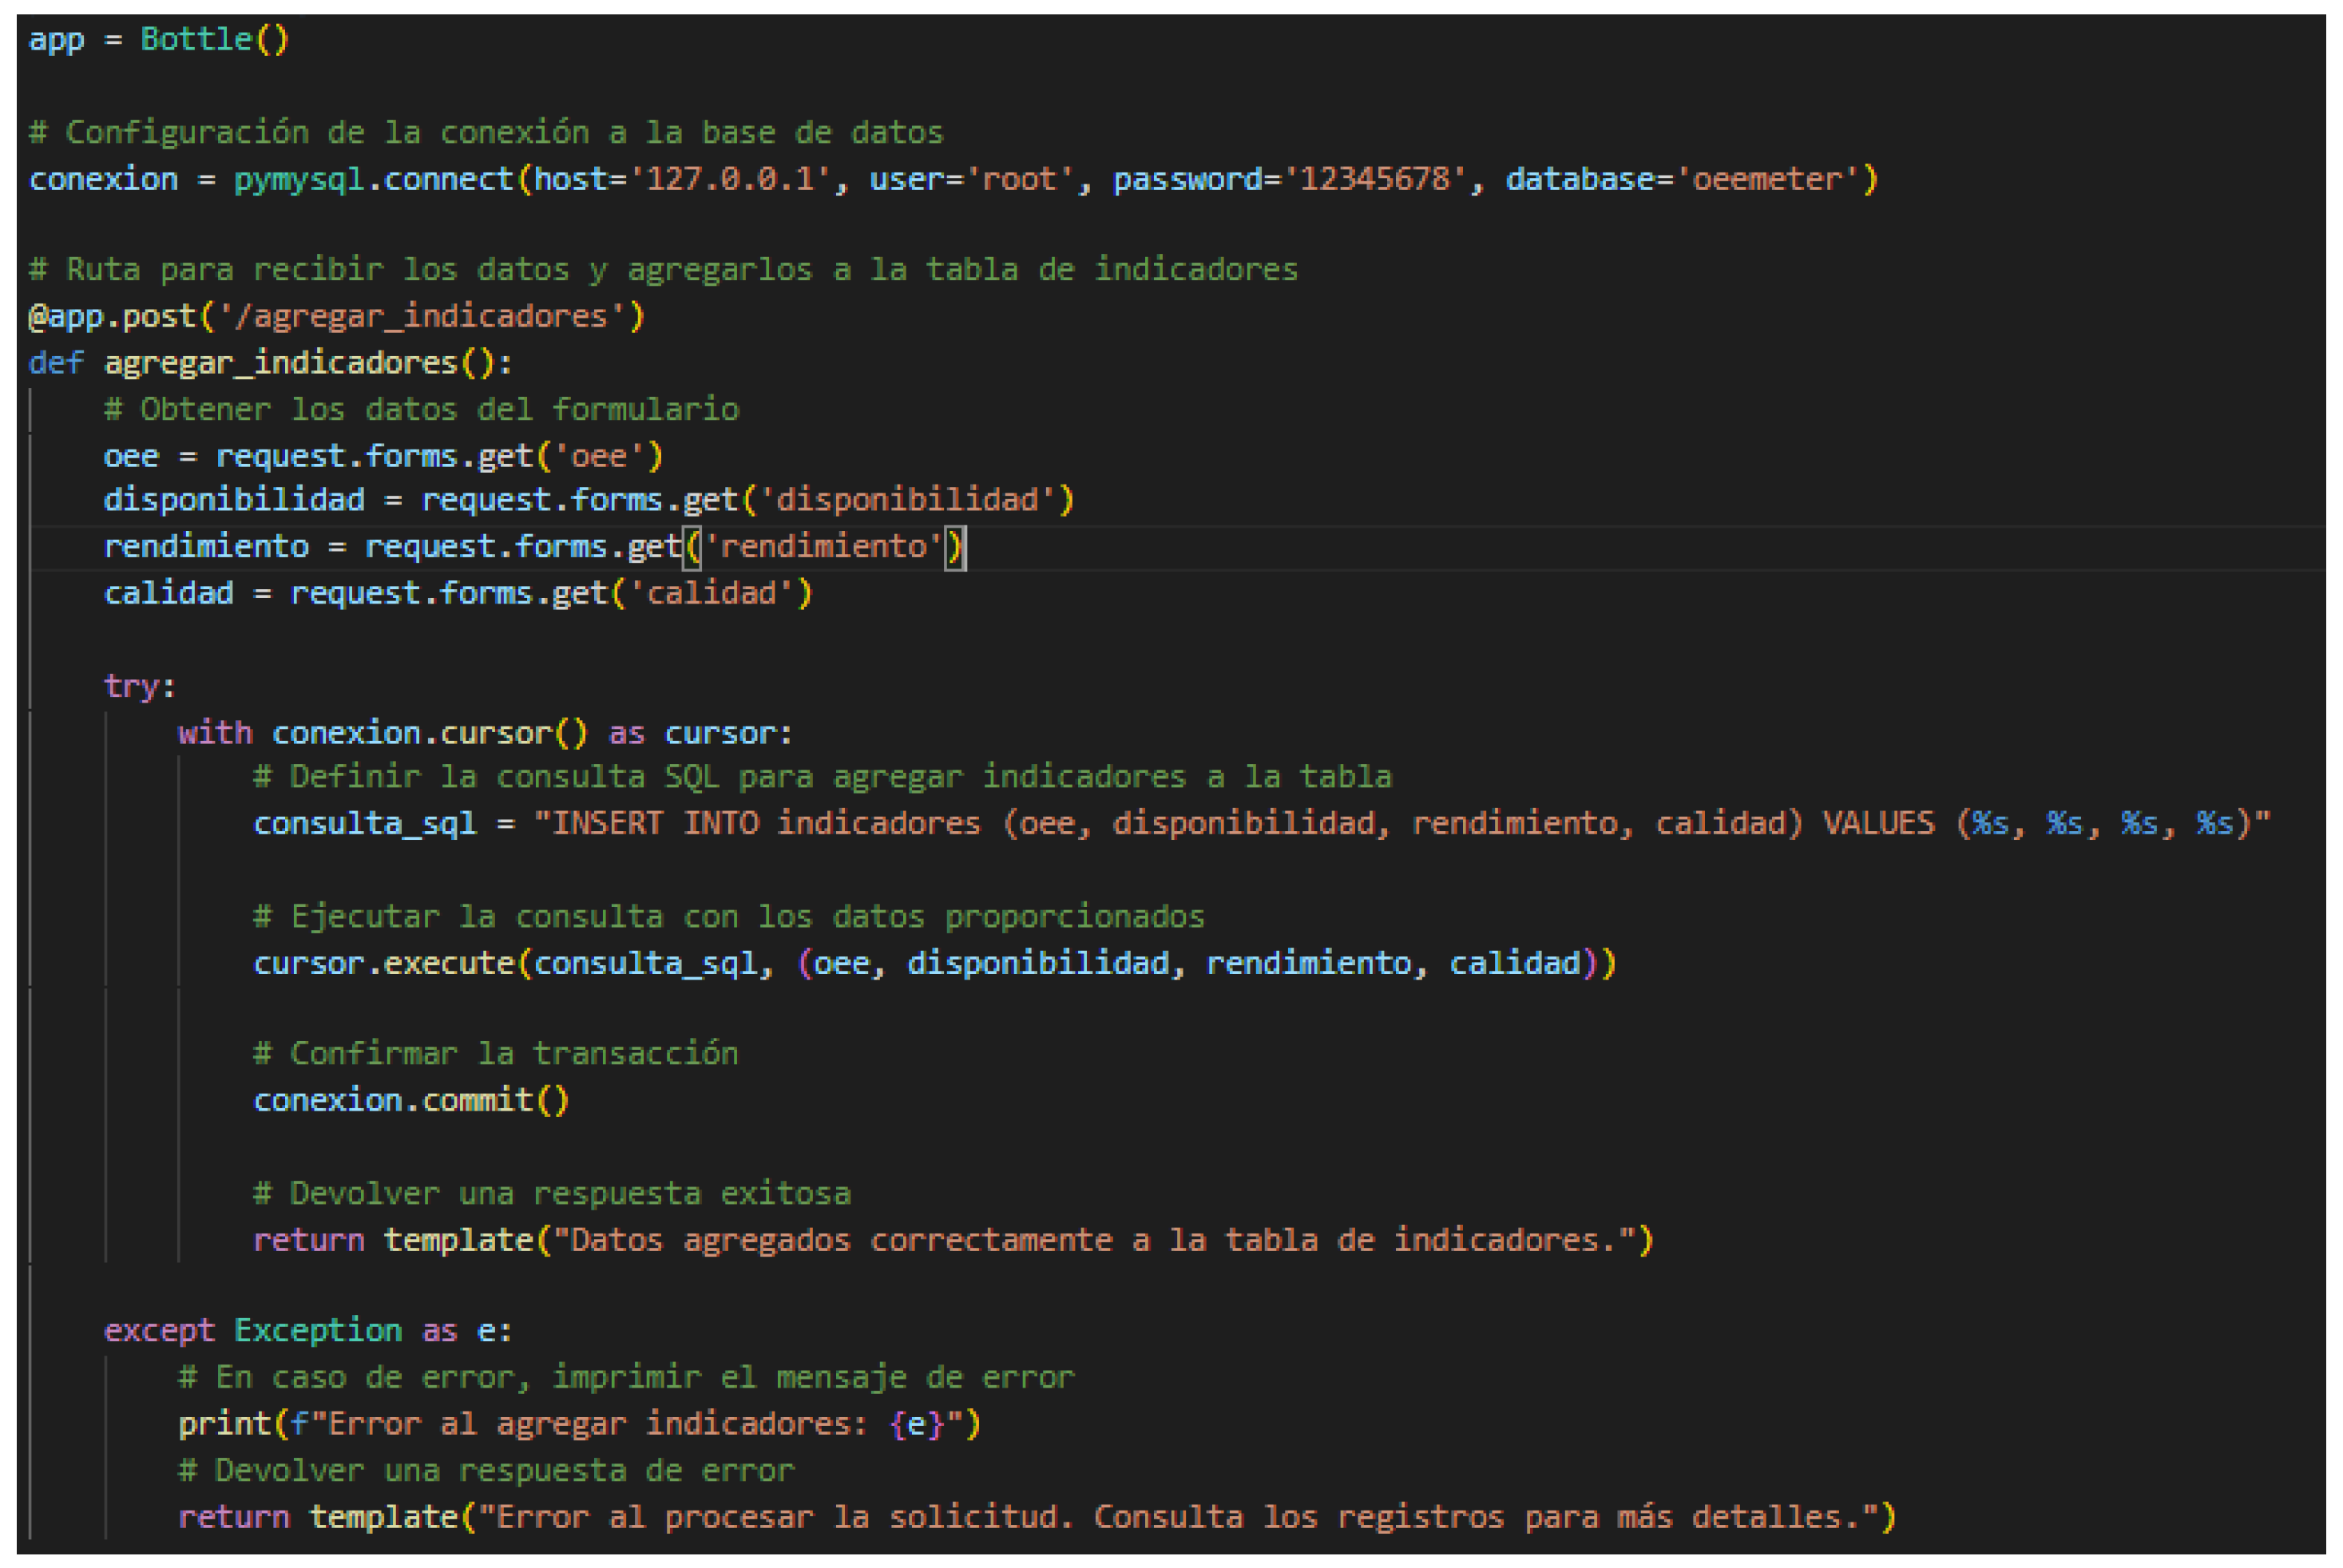2343x1568 pixels.
Task: Click the disponibilidad variable assignment
Action: (x=234, y=500)
